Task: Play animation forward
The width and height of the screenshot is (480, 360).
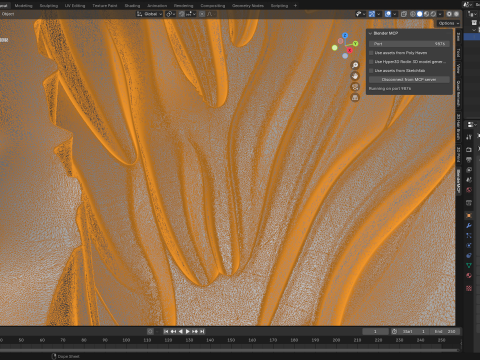Action: click(188, 331)
